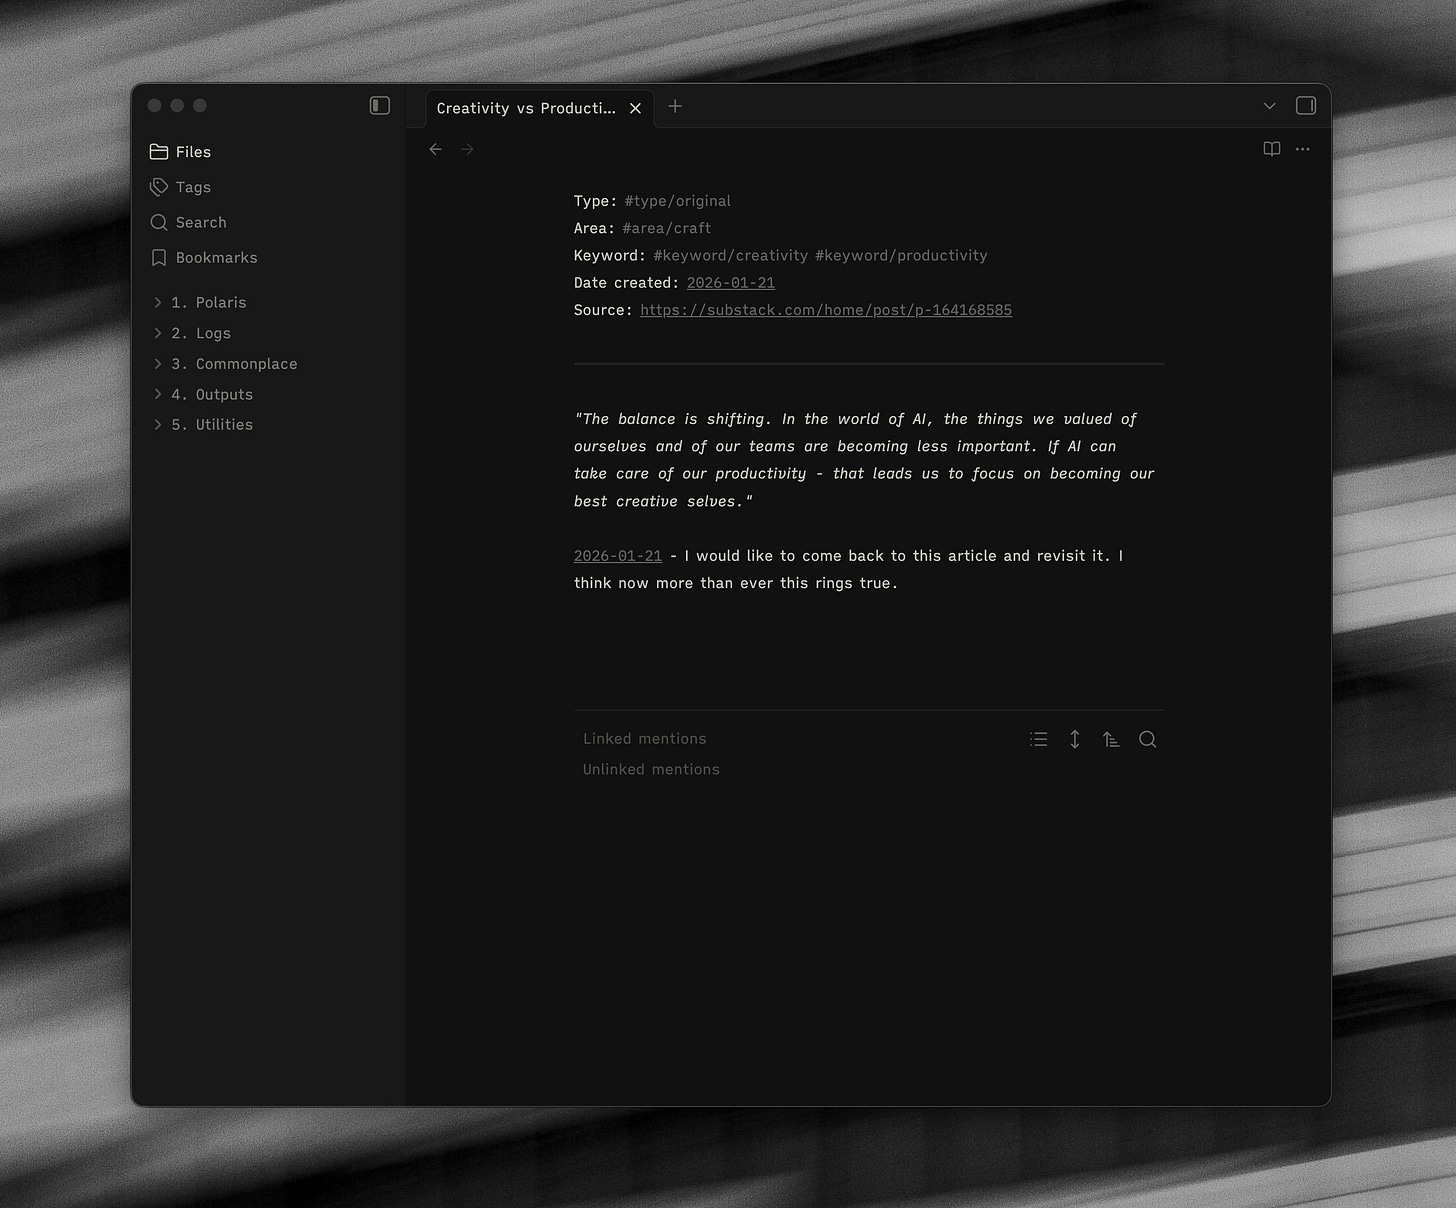
Task: Toggle collapse results list icon in backlinks
Action: click(1039, 739)
